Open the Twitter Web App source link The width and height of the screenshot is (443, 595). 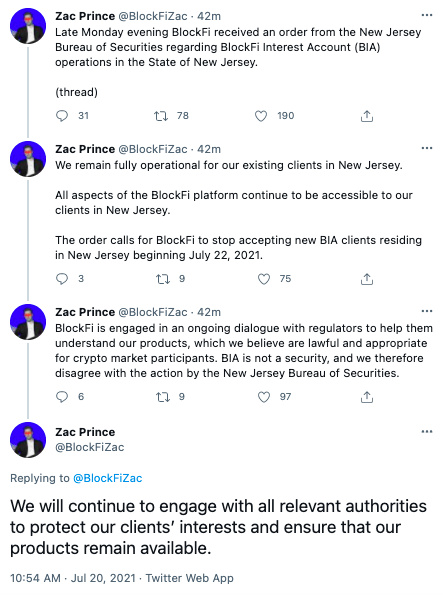(x=190, y=578)
